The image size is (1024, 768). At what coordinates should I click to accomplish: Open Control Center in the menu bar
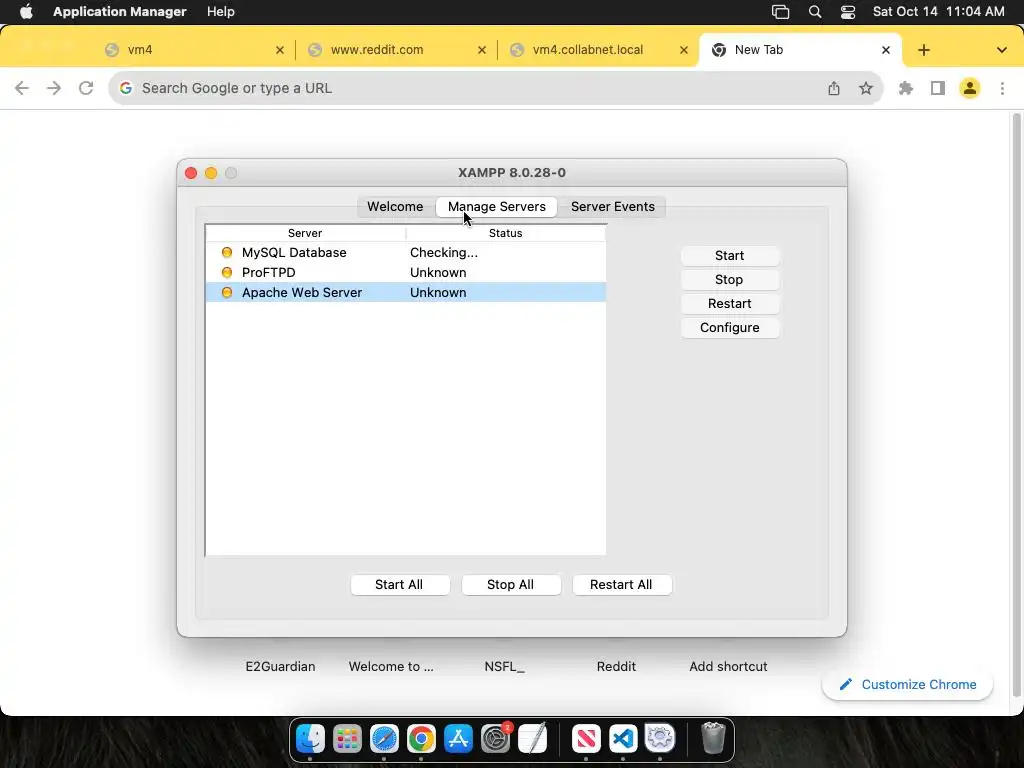848,12
